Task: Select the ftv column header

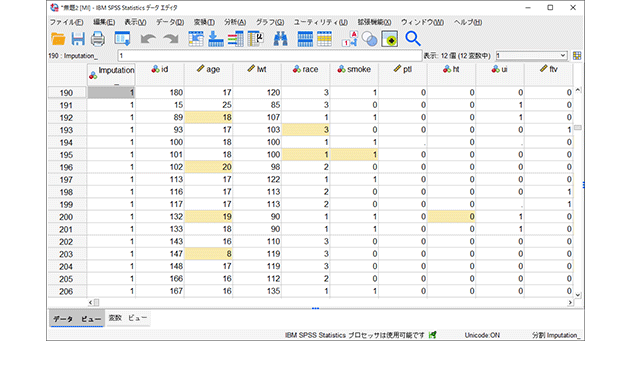Action: click(549, 74)
